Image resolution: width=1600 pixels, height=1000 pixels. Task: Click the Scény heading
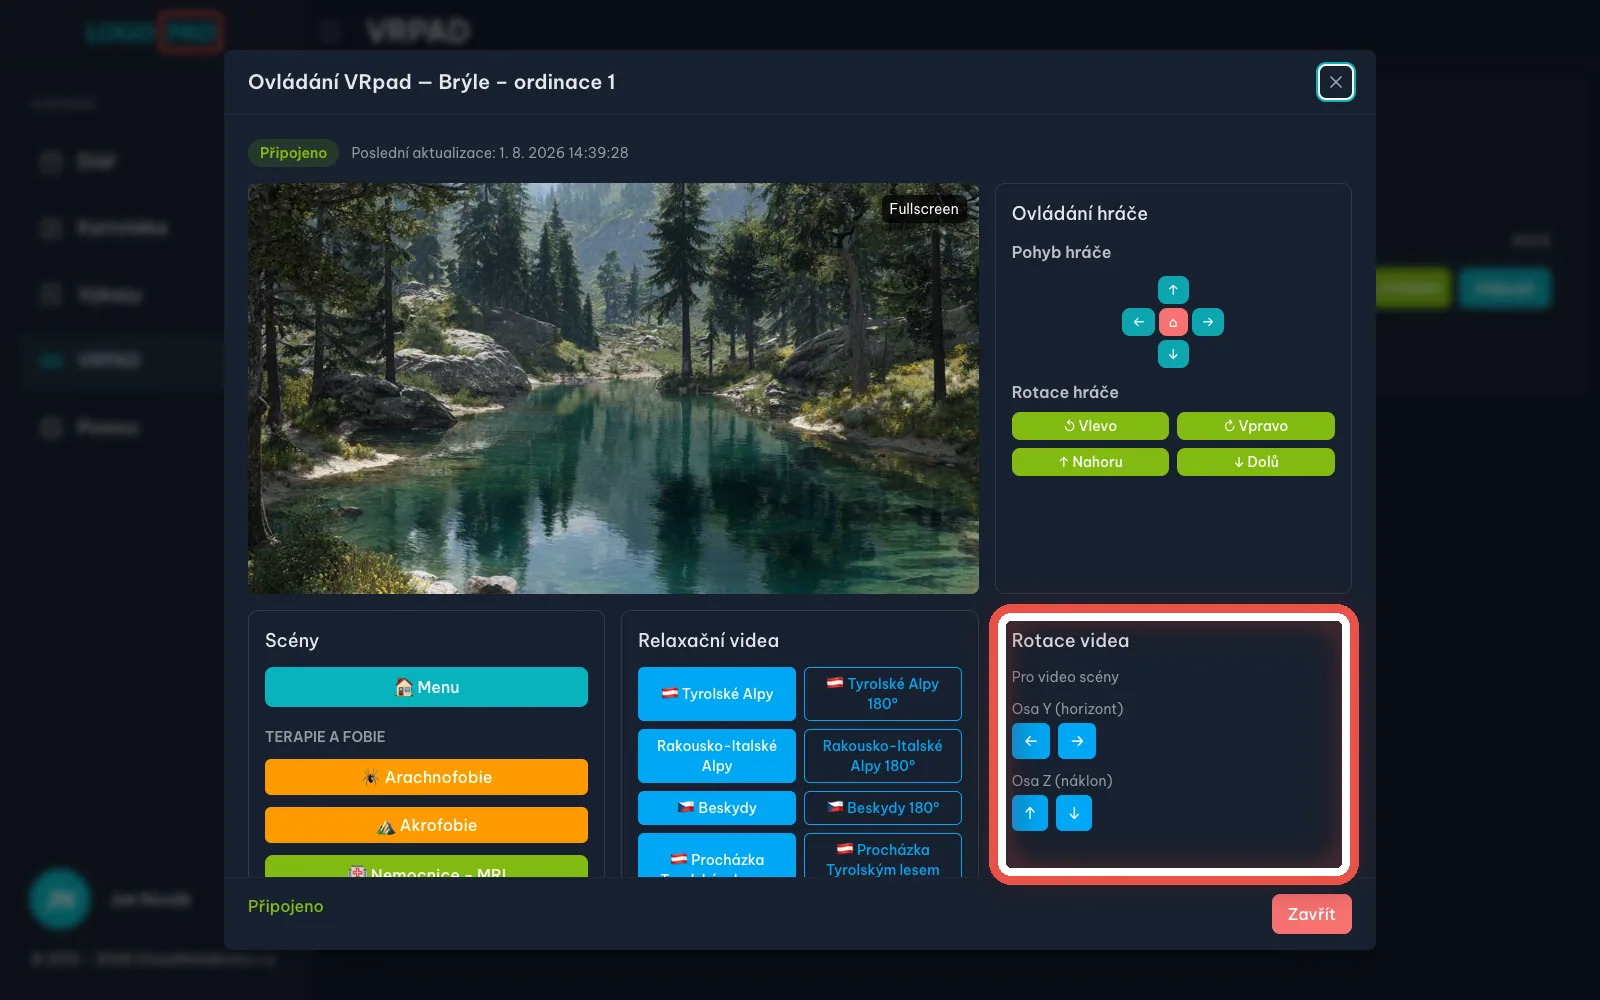292,640
